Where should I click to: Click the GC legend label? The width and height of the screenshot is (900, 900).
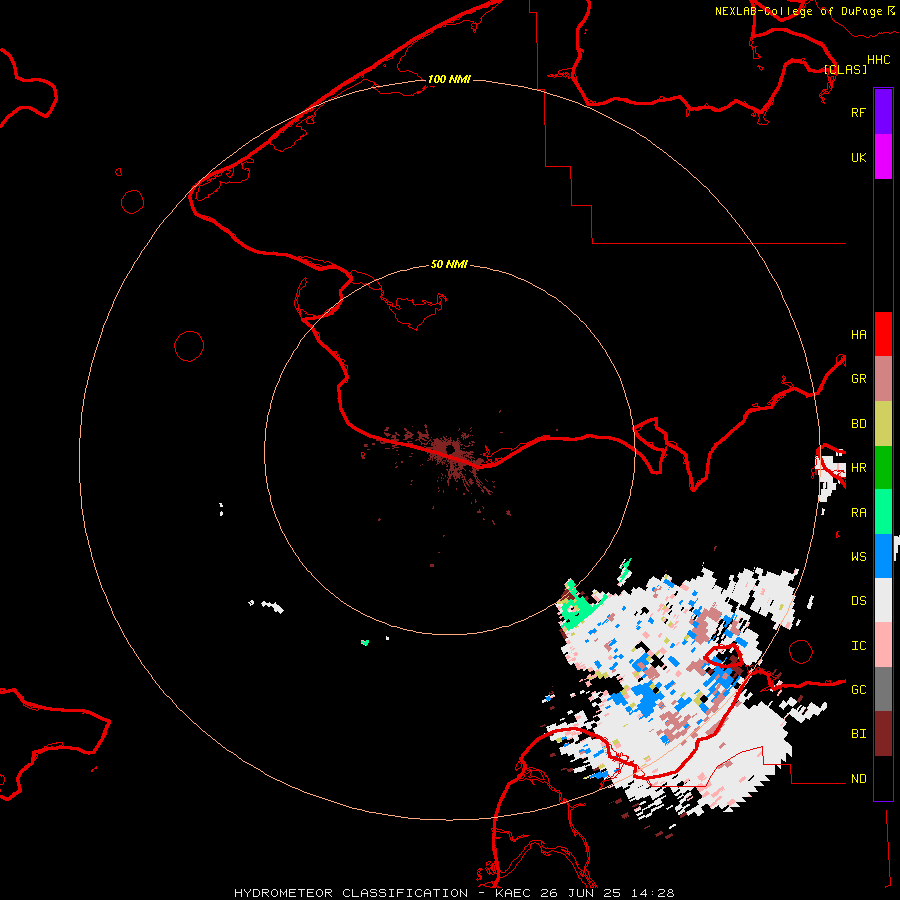tap(858, 690)
